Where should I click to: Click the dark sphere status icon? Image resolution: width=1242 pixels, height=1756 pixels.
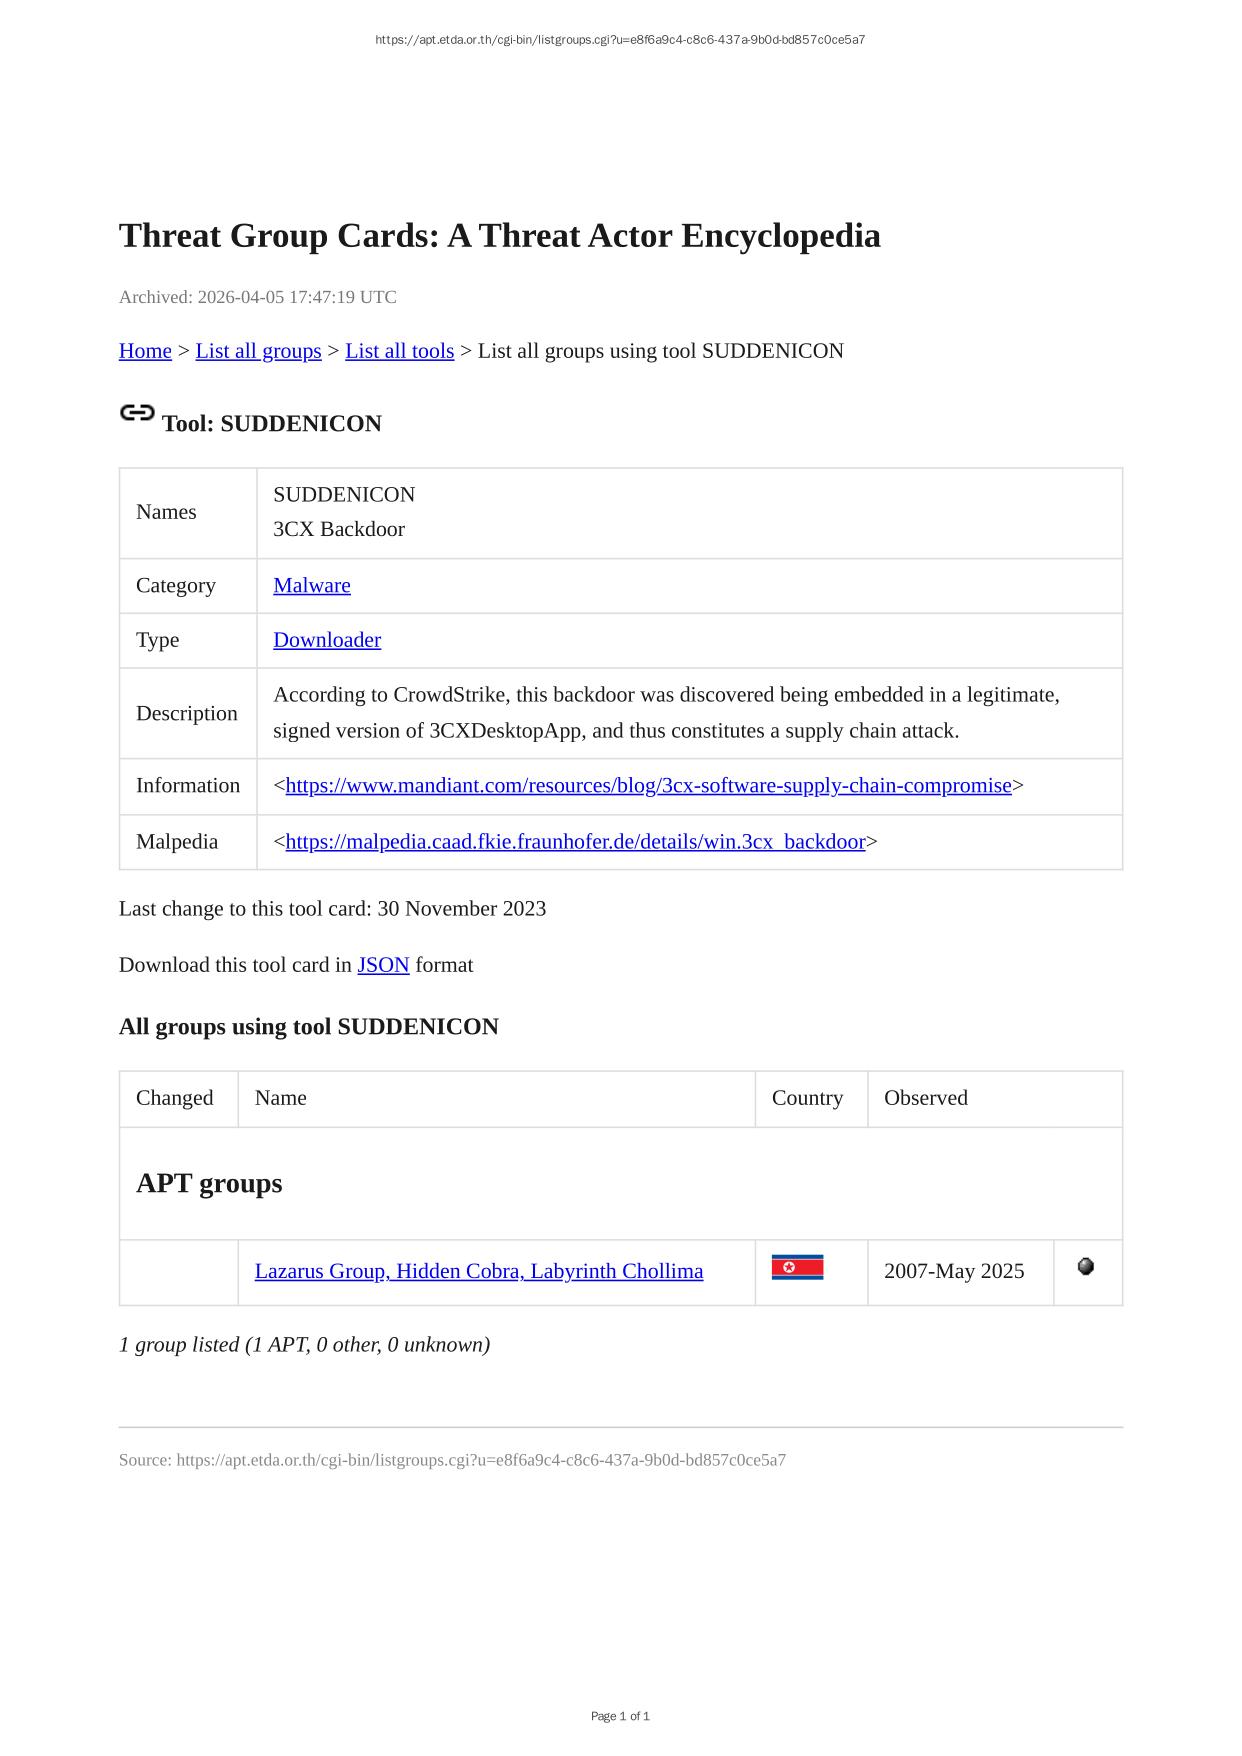1085,1267
